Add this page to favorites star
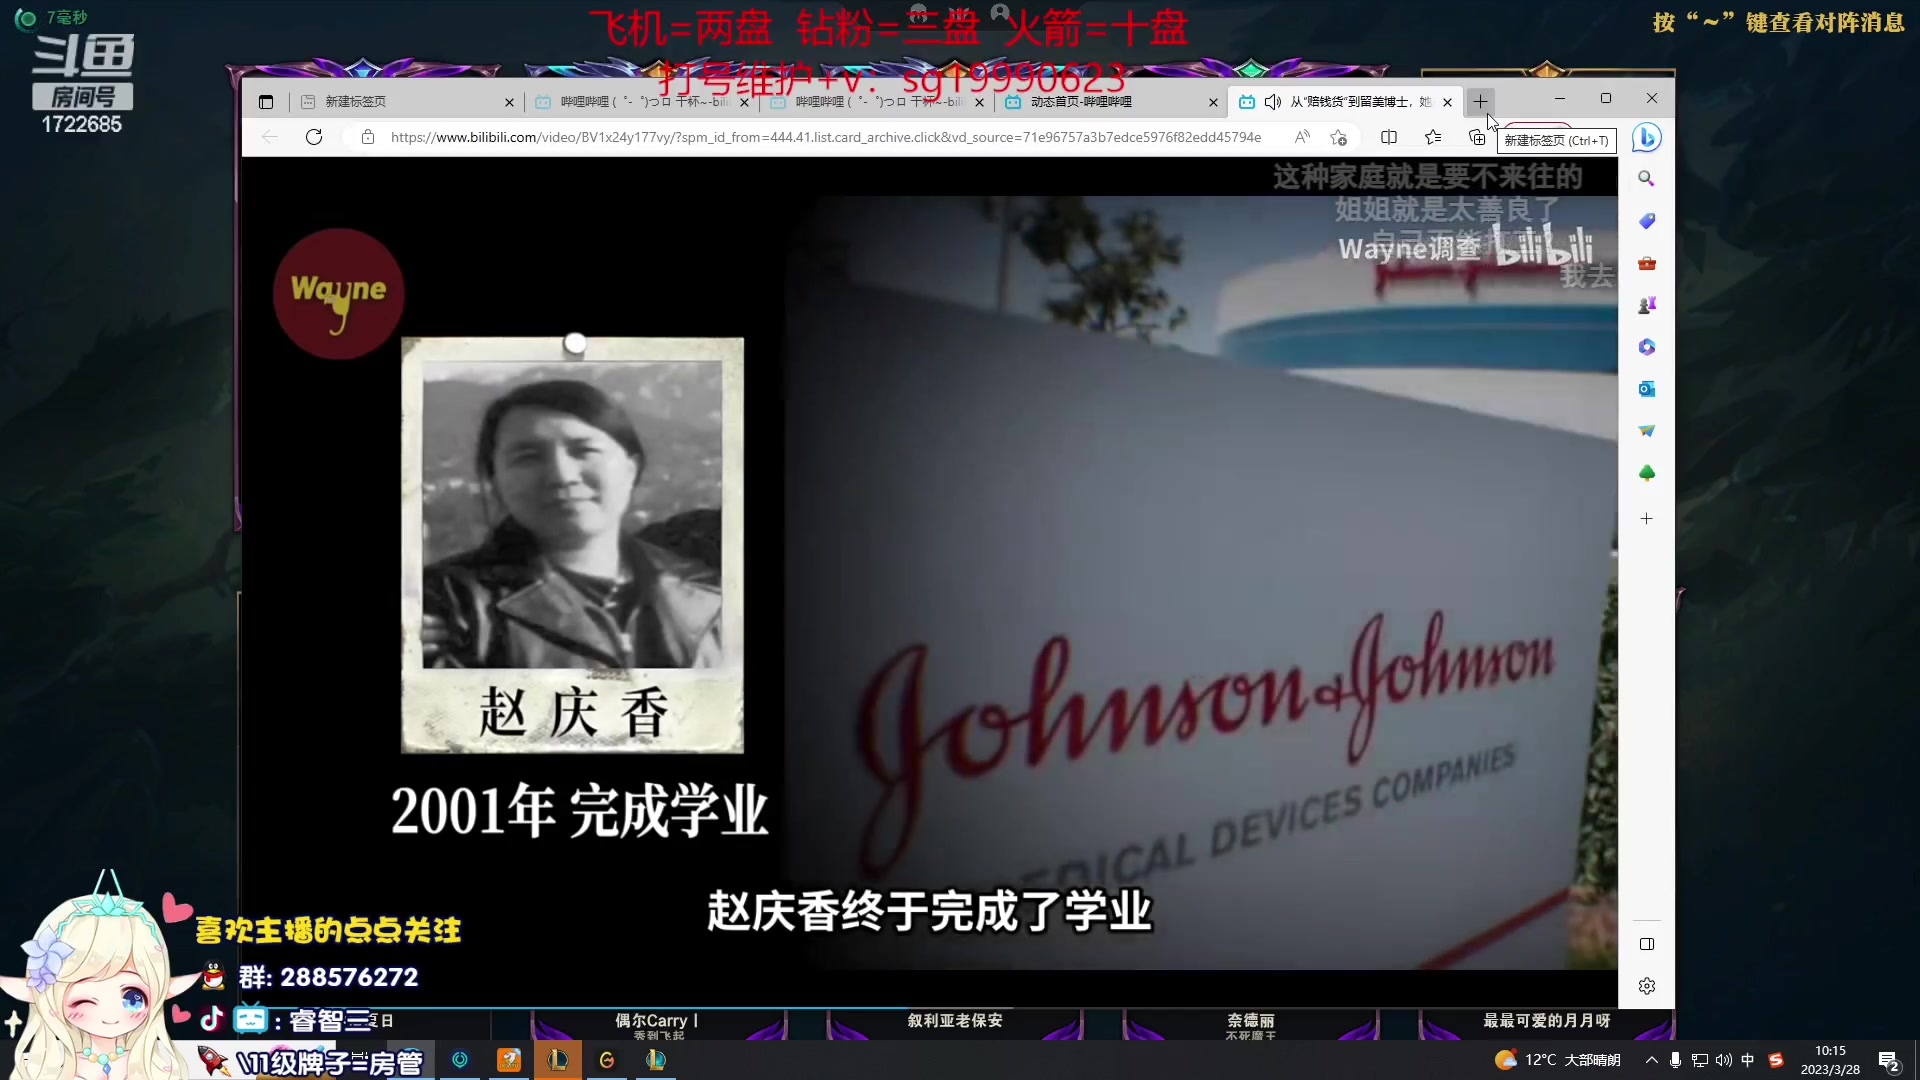The height and width of the screenshot is (1080, 1920). coord(1339,137)
